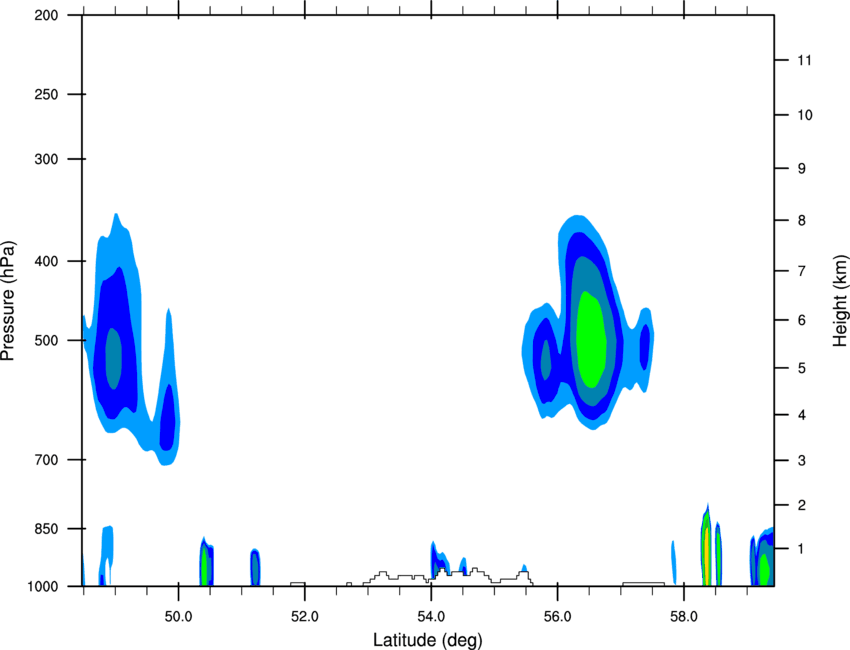Click the 400 pressure tick label
This screenshot has height=650, width=850.
pyautogui.click(x=46, y=261)
